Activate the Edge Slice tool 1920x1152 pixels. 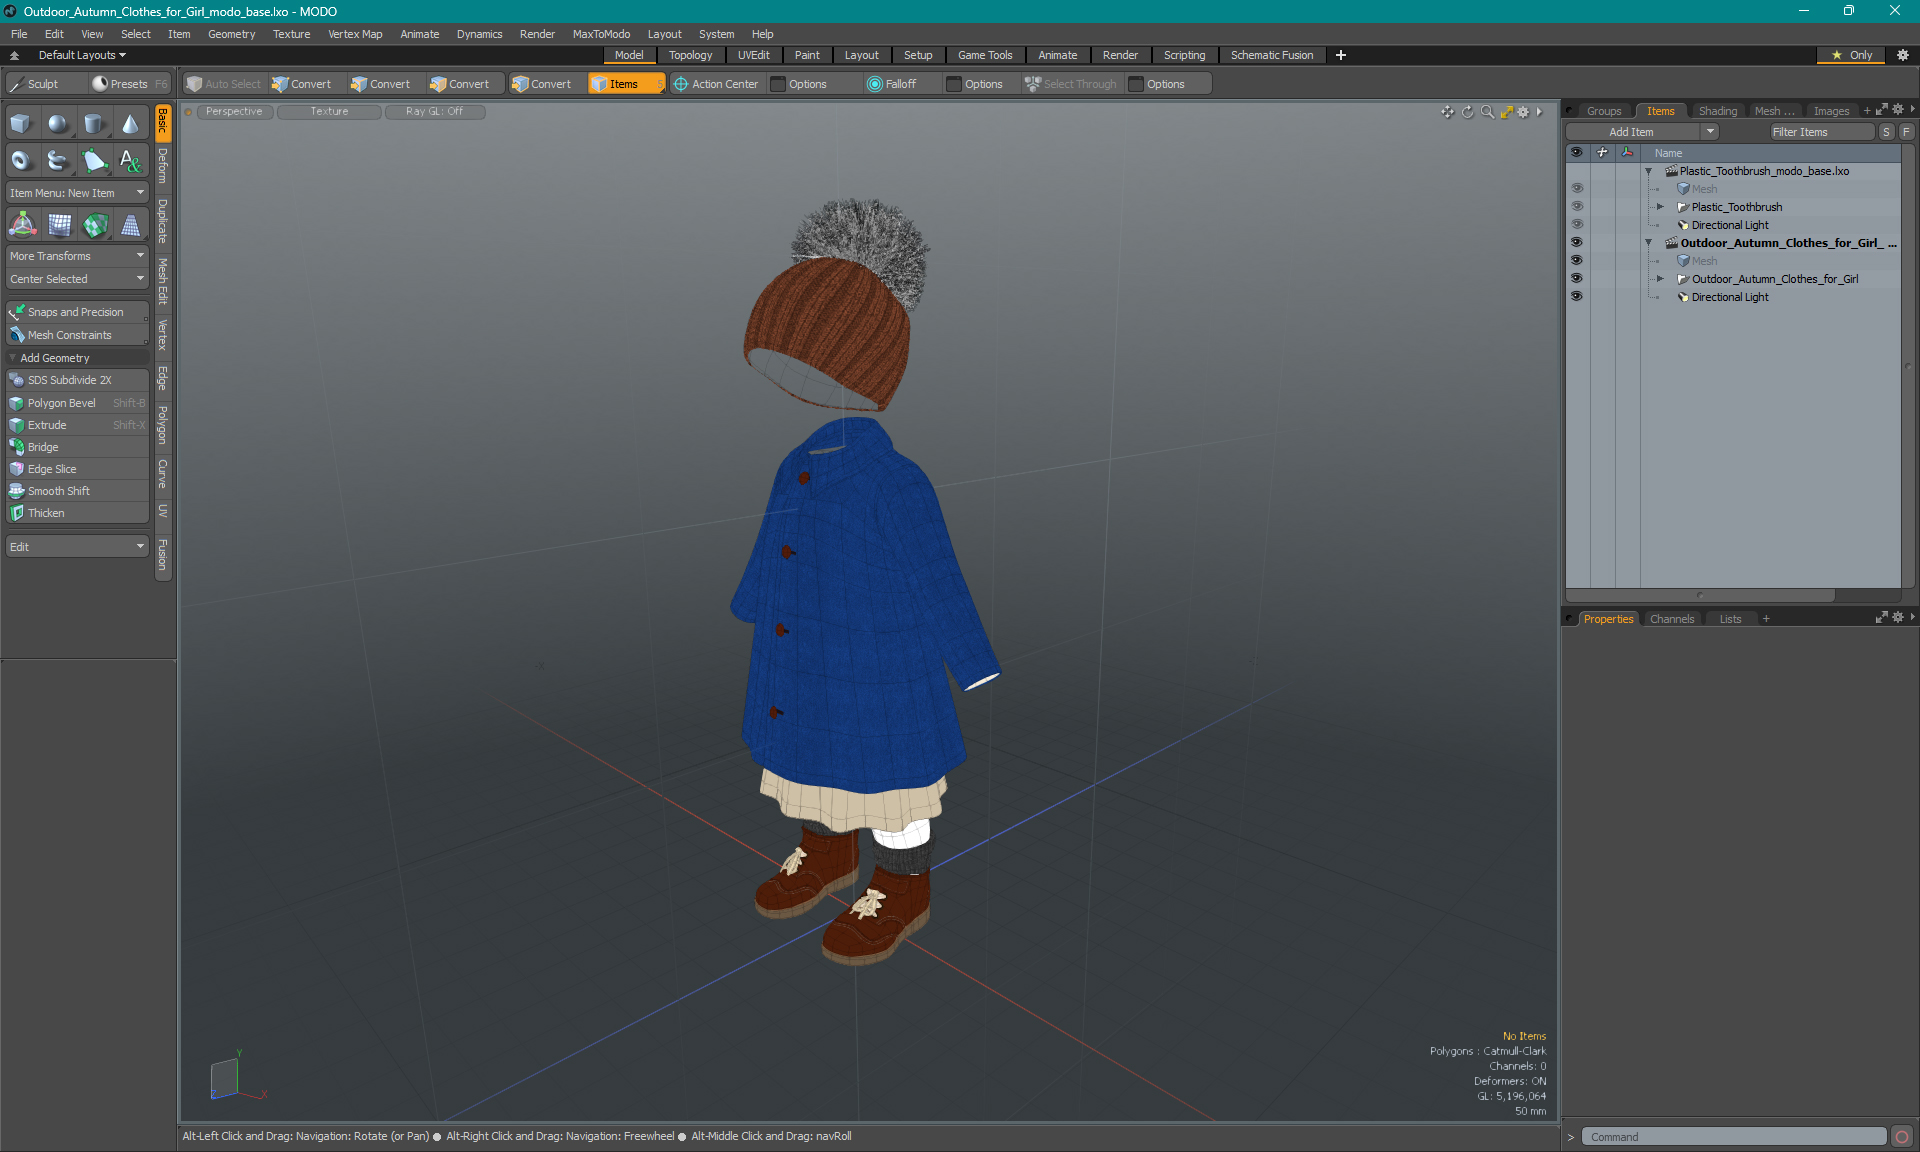[77, 469]
